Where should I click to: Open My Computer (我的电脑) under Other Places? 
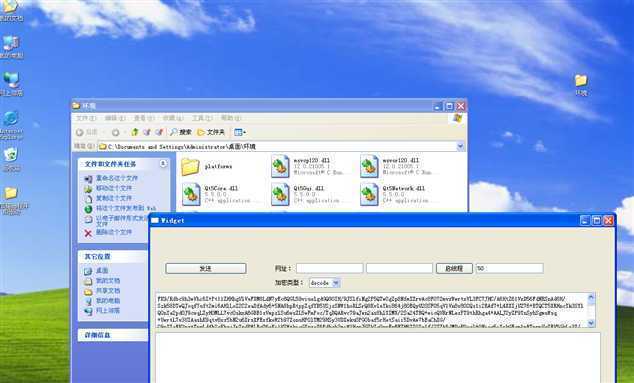108,300
